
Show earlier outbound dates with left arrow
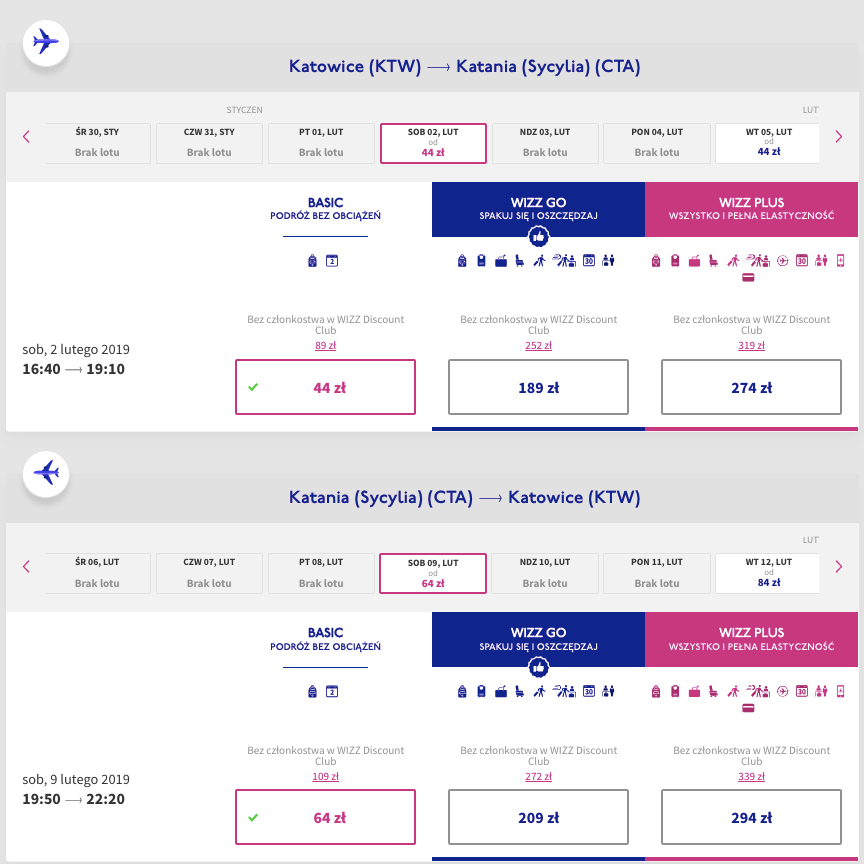pyautogui.click(x=26, y=137)
